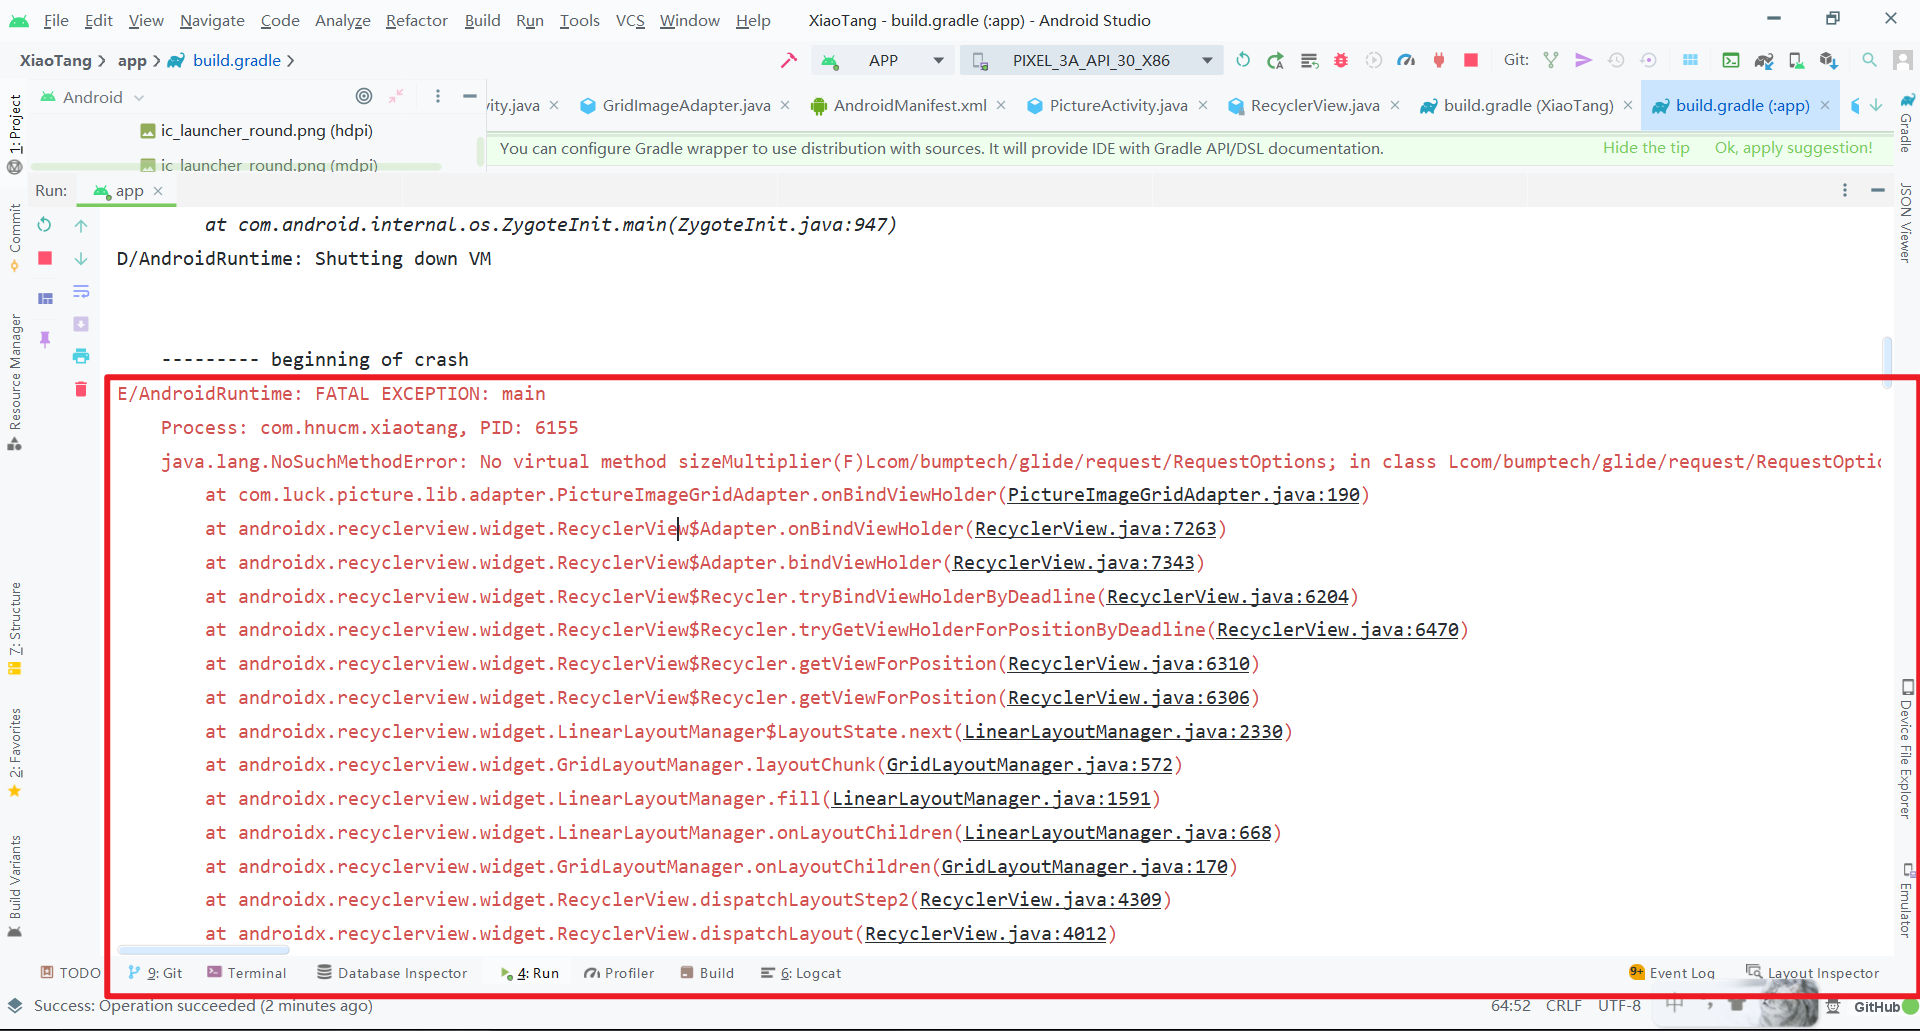Image resolution: width=1920 pixels, height=1031 pixels.
Task: Click the Git update project branch icon
Action: 1551,60
